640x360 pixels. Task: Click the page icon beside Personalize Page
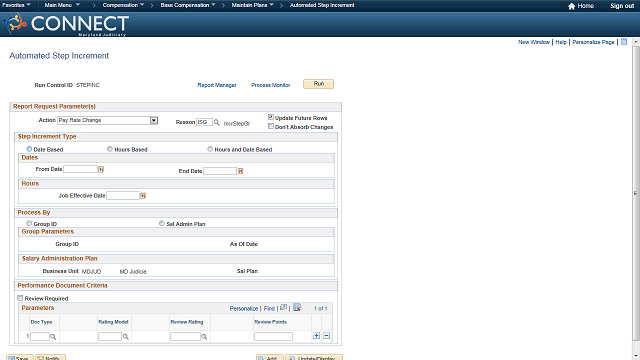point(624,42)
